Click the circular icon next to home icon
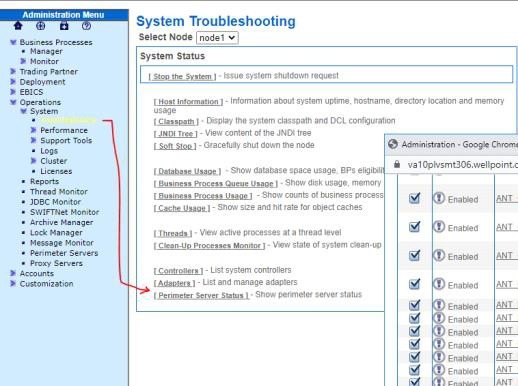This screenshot has height=386, width=518. click(41, 26)
